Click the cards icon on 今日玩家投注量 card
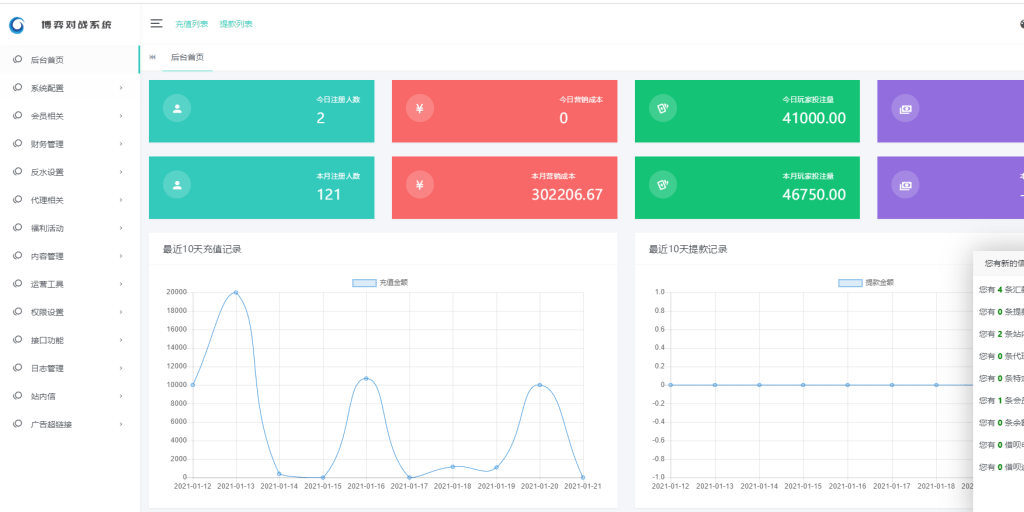 click(x=663, y=108)
